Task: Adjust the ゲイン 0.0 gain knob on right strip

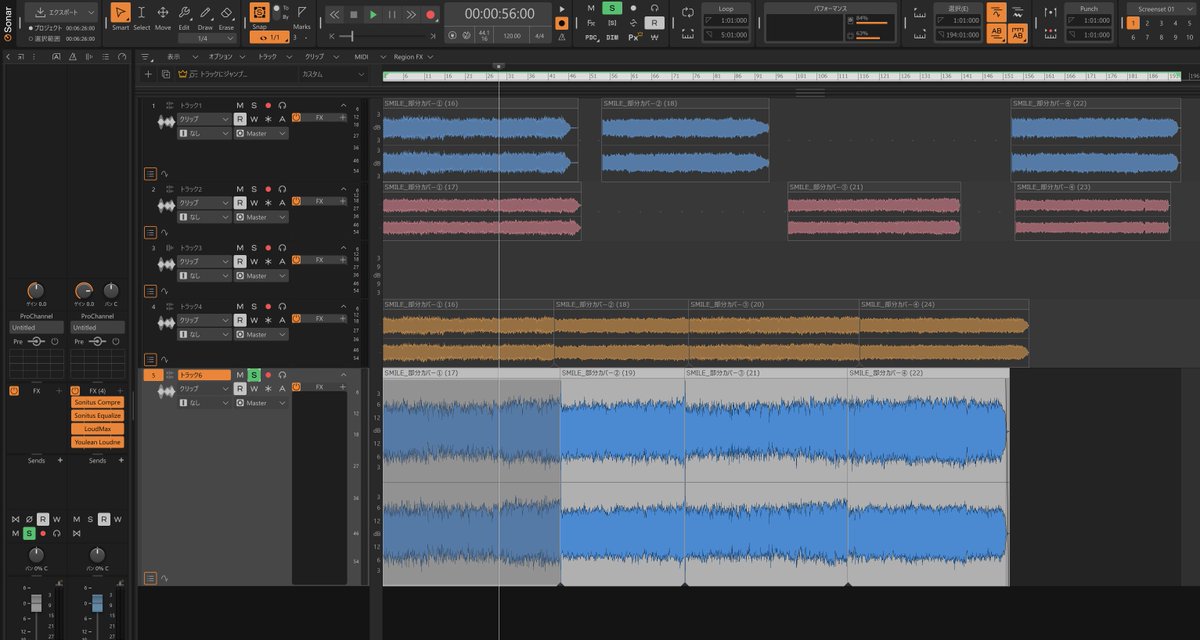Action: click(84, 290)
